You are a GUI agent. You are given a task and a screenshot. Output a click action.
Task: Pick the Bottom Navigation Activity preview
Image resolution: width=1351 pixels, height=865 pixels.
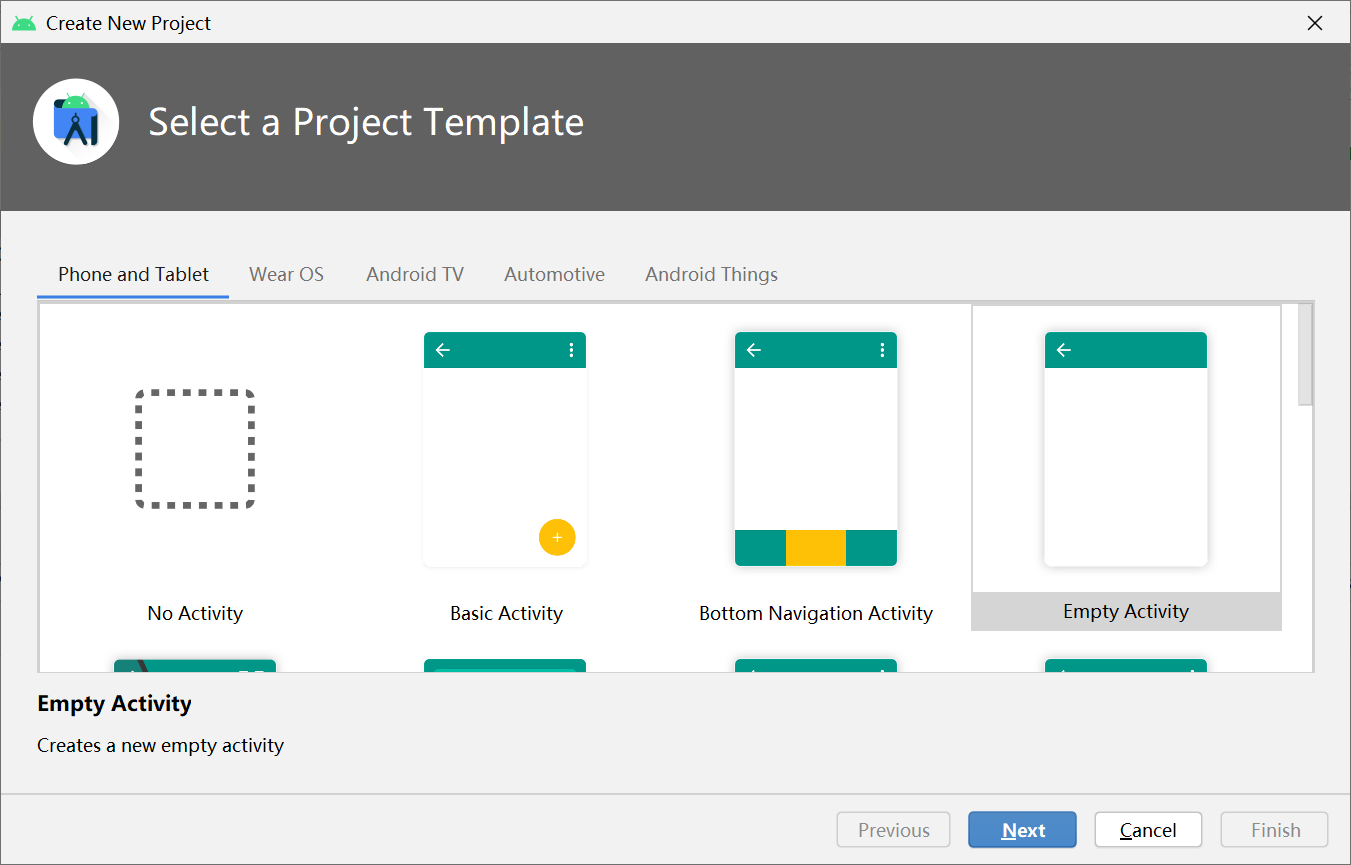tap(816, 449)
